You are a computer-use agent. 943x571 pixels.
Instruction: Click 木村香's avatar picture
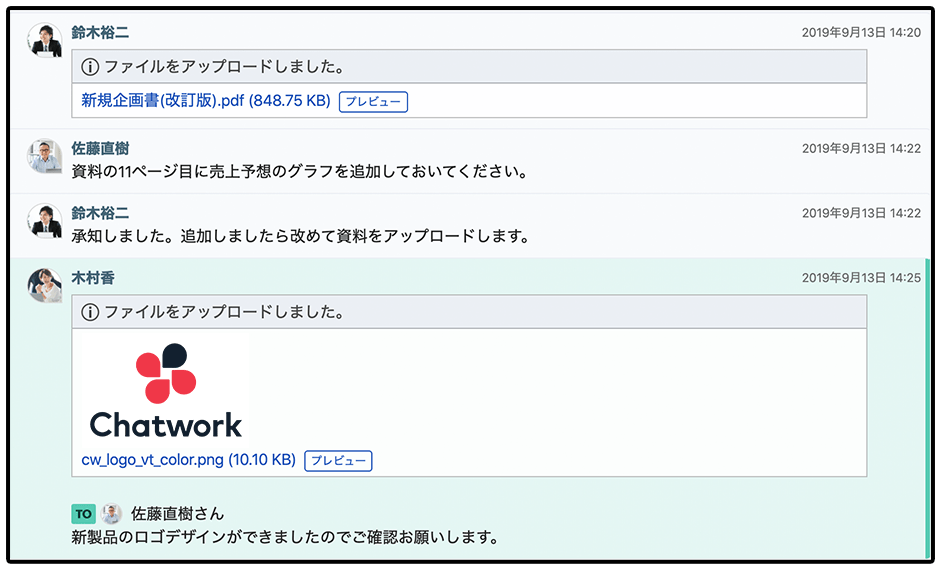(x=45, y=285)
